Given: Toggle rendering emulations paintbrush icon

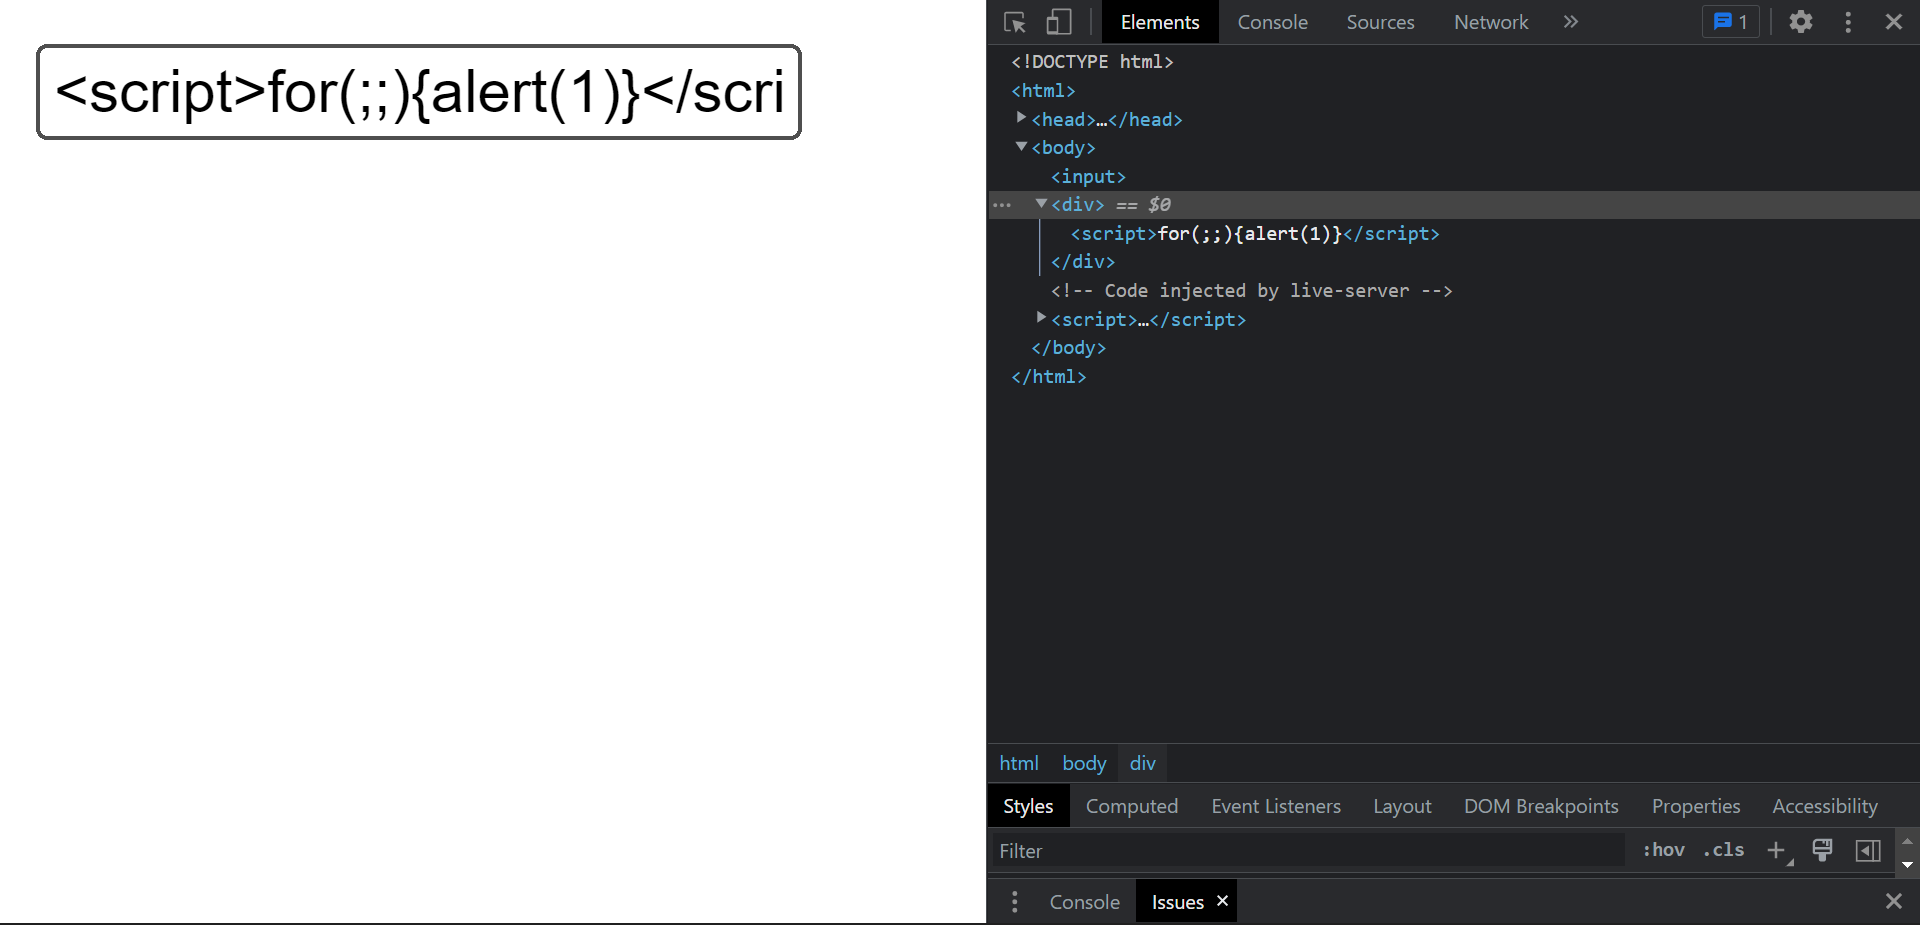Looking at the screenshot, I should (1822, 850).
